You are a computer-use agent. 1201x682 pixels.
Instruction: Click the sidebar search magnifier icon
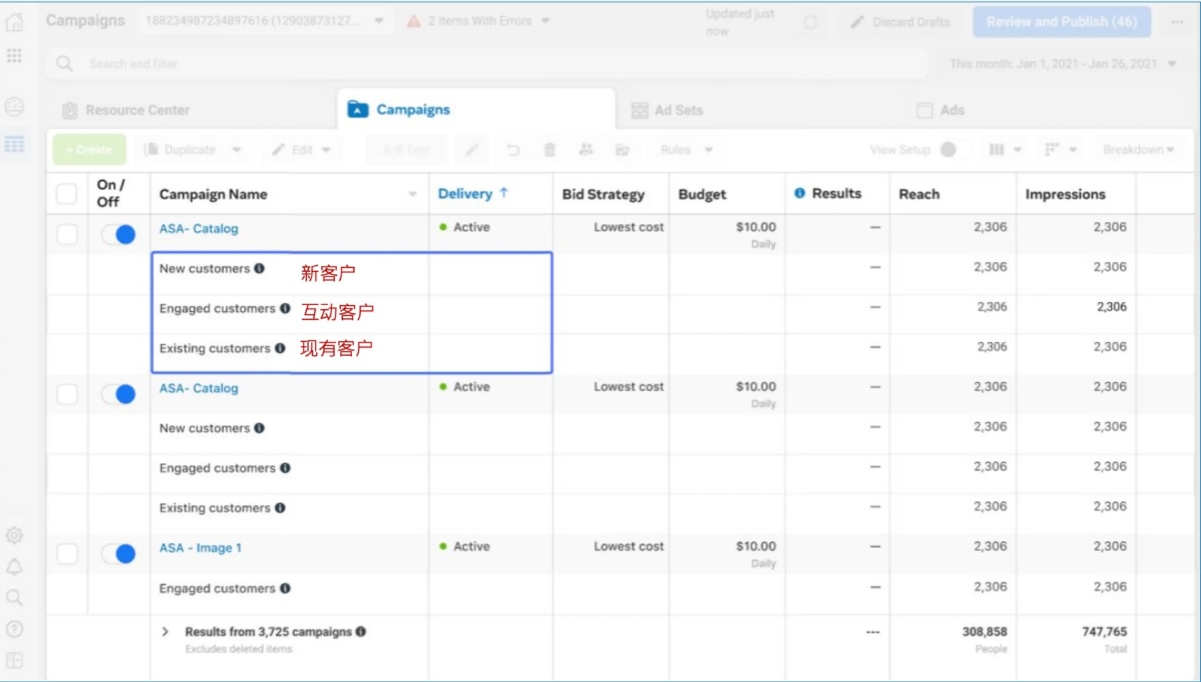pos(14,598)
